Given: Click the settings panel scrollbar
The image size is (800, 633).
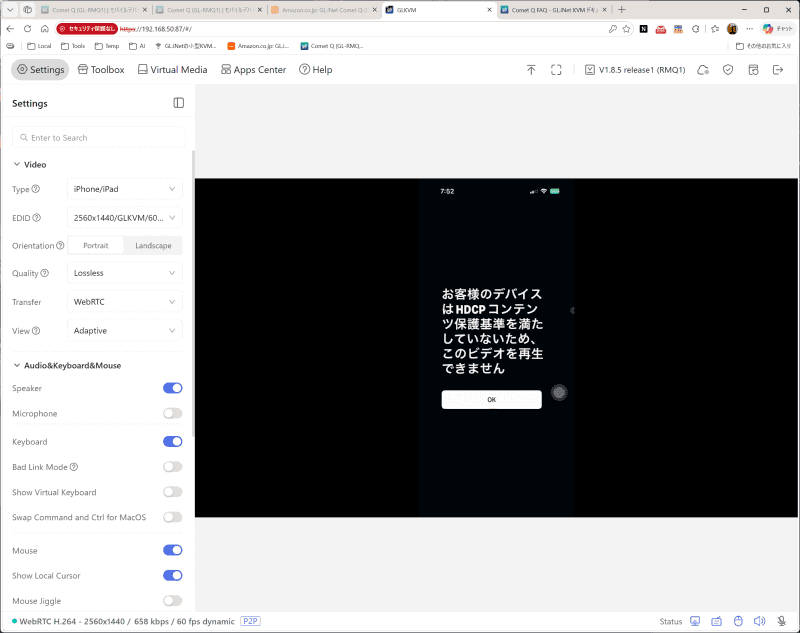Looking at the screenshot, I should (x=193, y=293).
